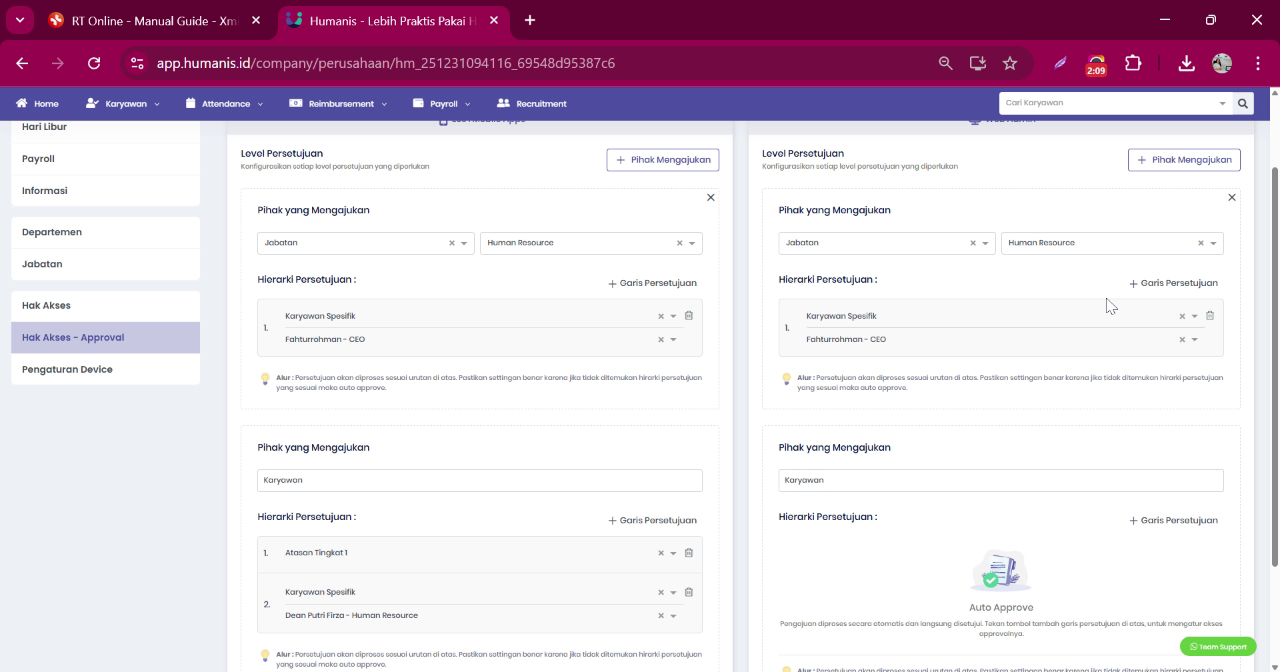Expand right panel Fahturrohman - CEO dropdown
Screen dimensions: 1280x672
[1194, 339]
